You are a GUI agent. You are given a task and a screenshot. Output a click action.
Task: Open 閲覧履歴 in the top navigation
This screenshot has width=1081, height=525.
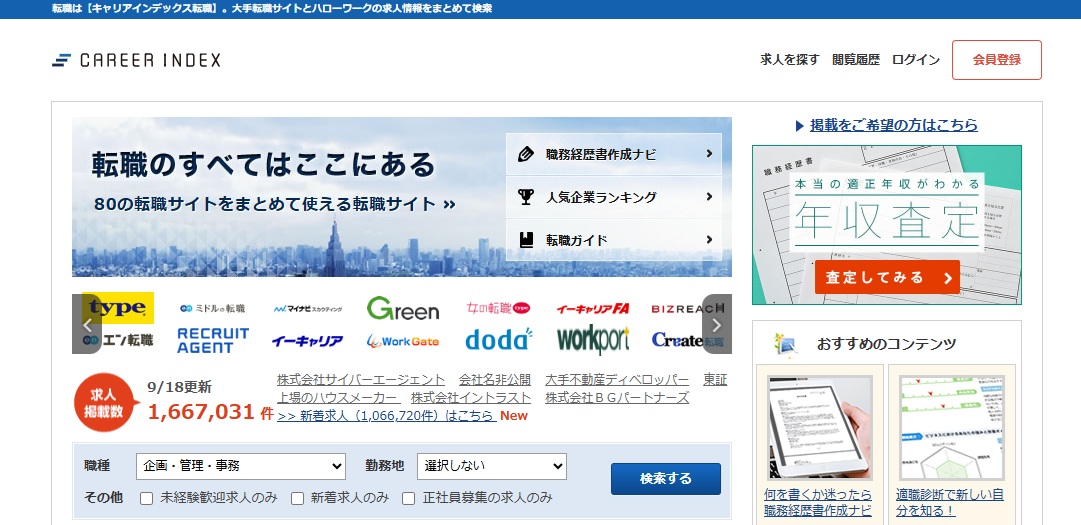click(x=856, y=60)
